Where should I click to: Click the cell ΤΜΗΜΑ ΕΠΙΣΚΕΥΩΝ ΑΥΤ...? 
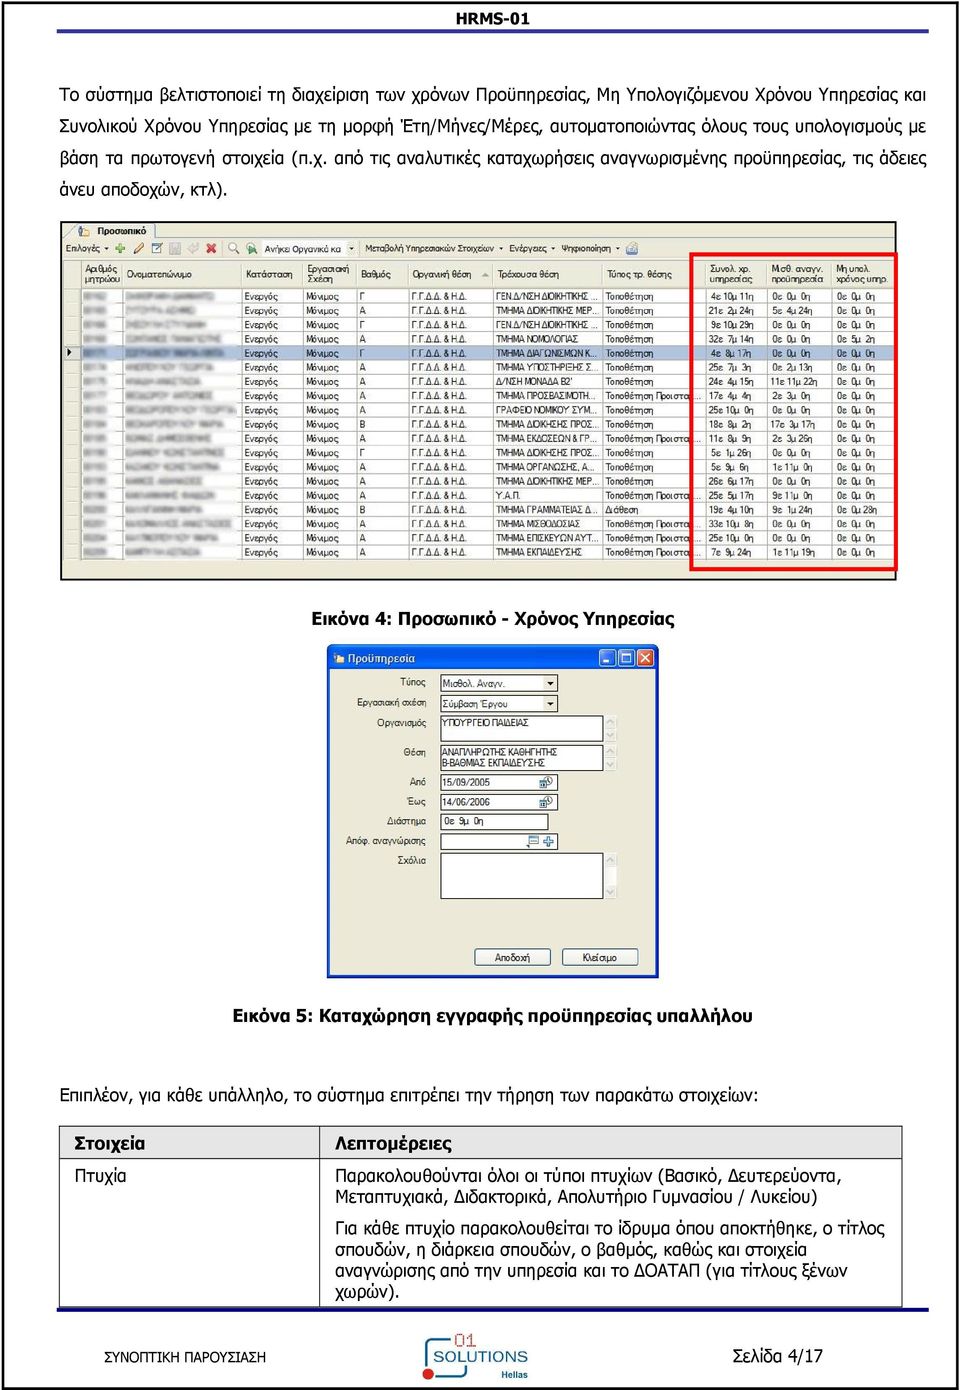[x=548, y=538]
